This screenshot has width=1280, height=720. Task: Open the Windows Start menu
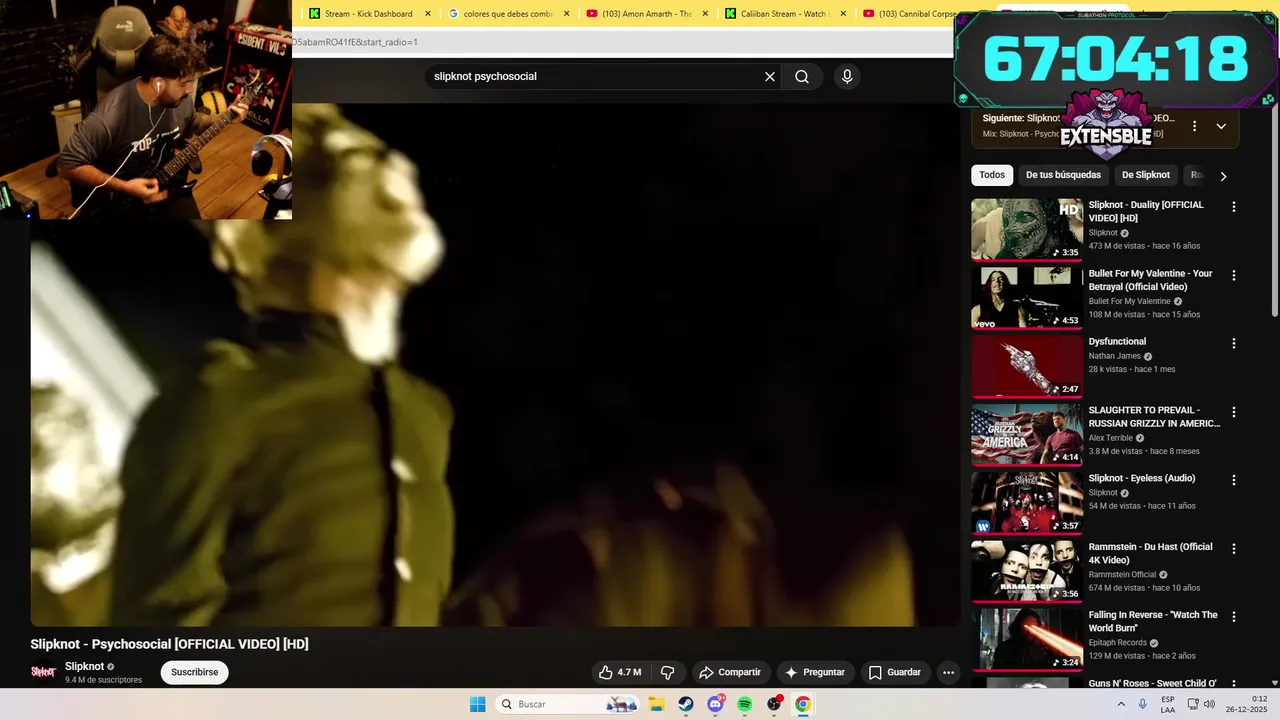click(478, 704)
